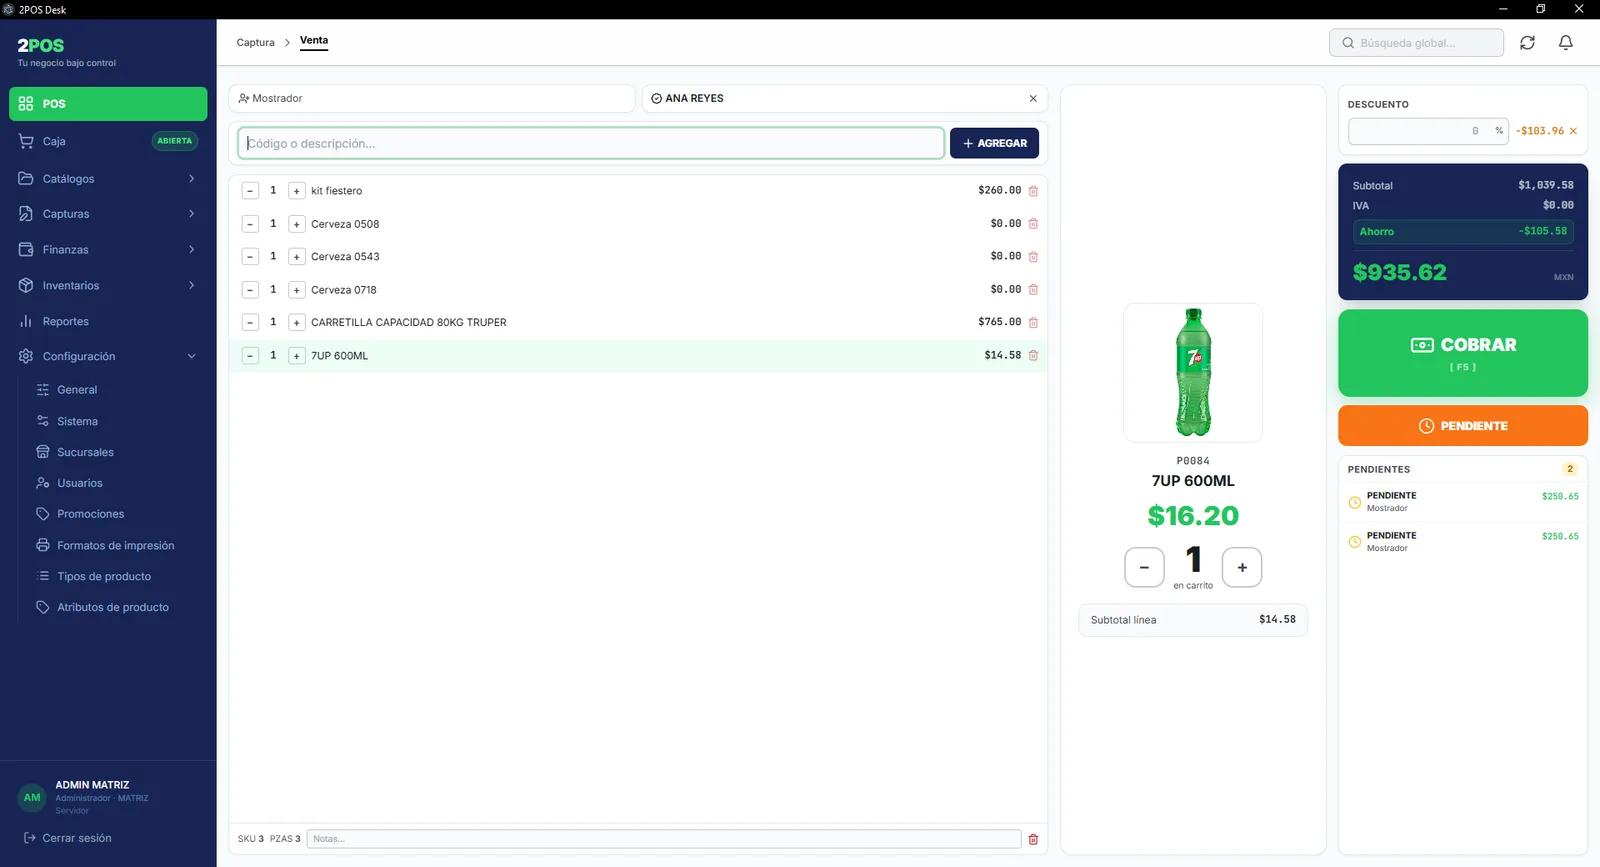Screen dimensions: 1600x867
Task: Open Sucursales settings
Action: click(117, 453)
